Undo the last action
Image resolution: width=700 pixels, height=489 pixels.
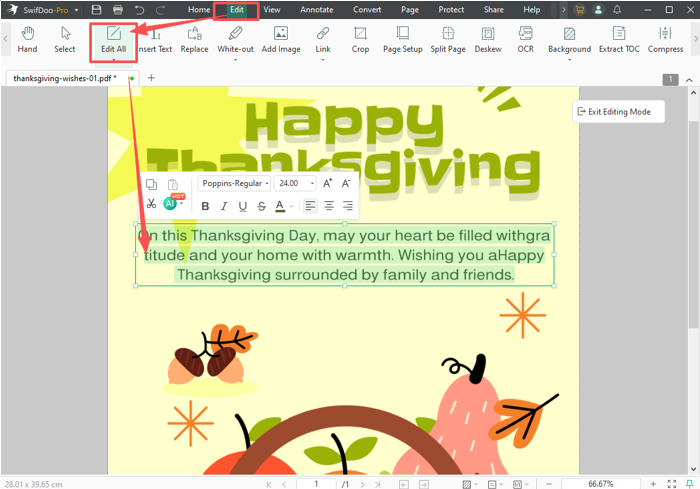[x=139, y=9]
